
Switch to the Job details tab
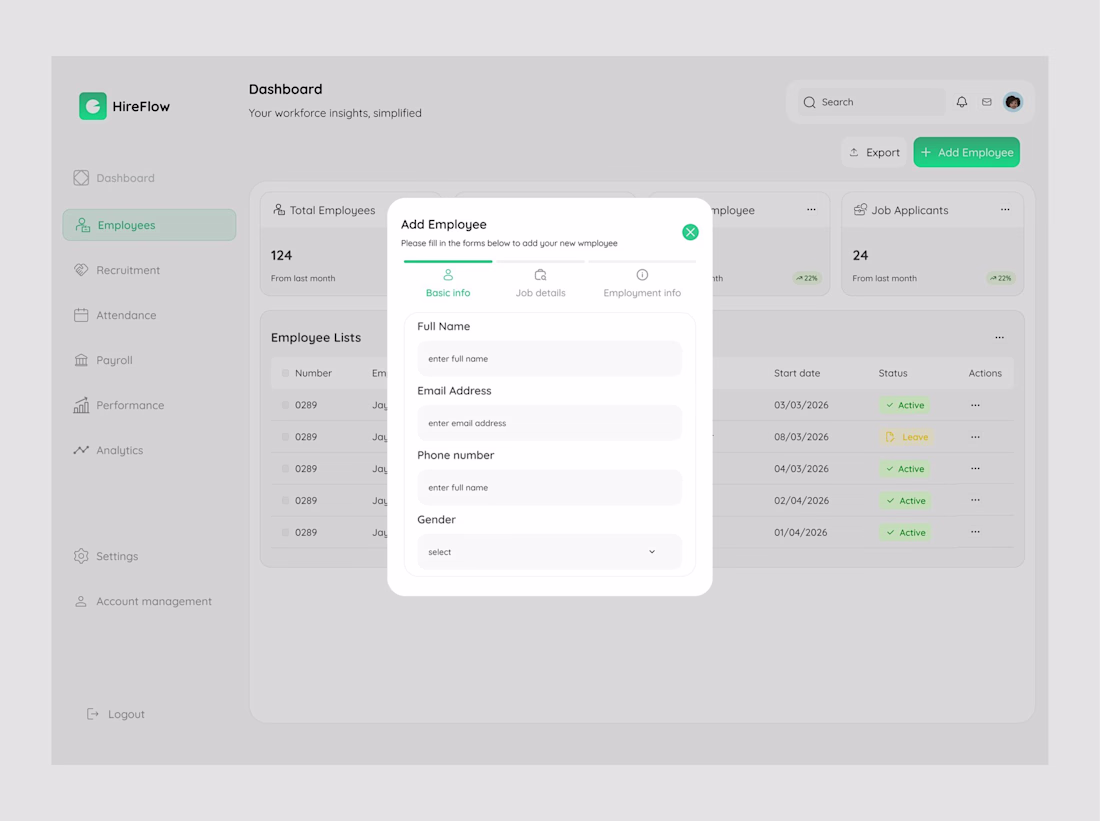click(x=540, y=283)
